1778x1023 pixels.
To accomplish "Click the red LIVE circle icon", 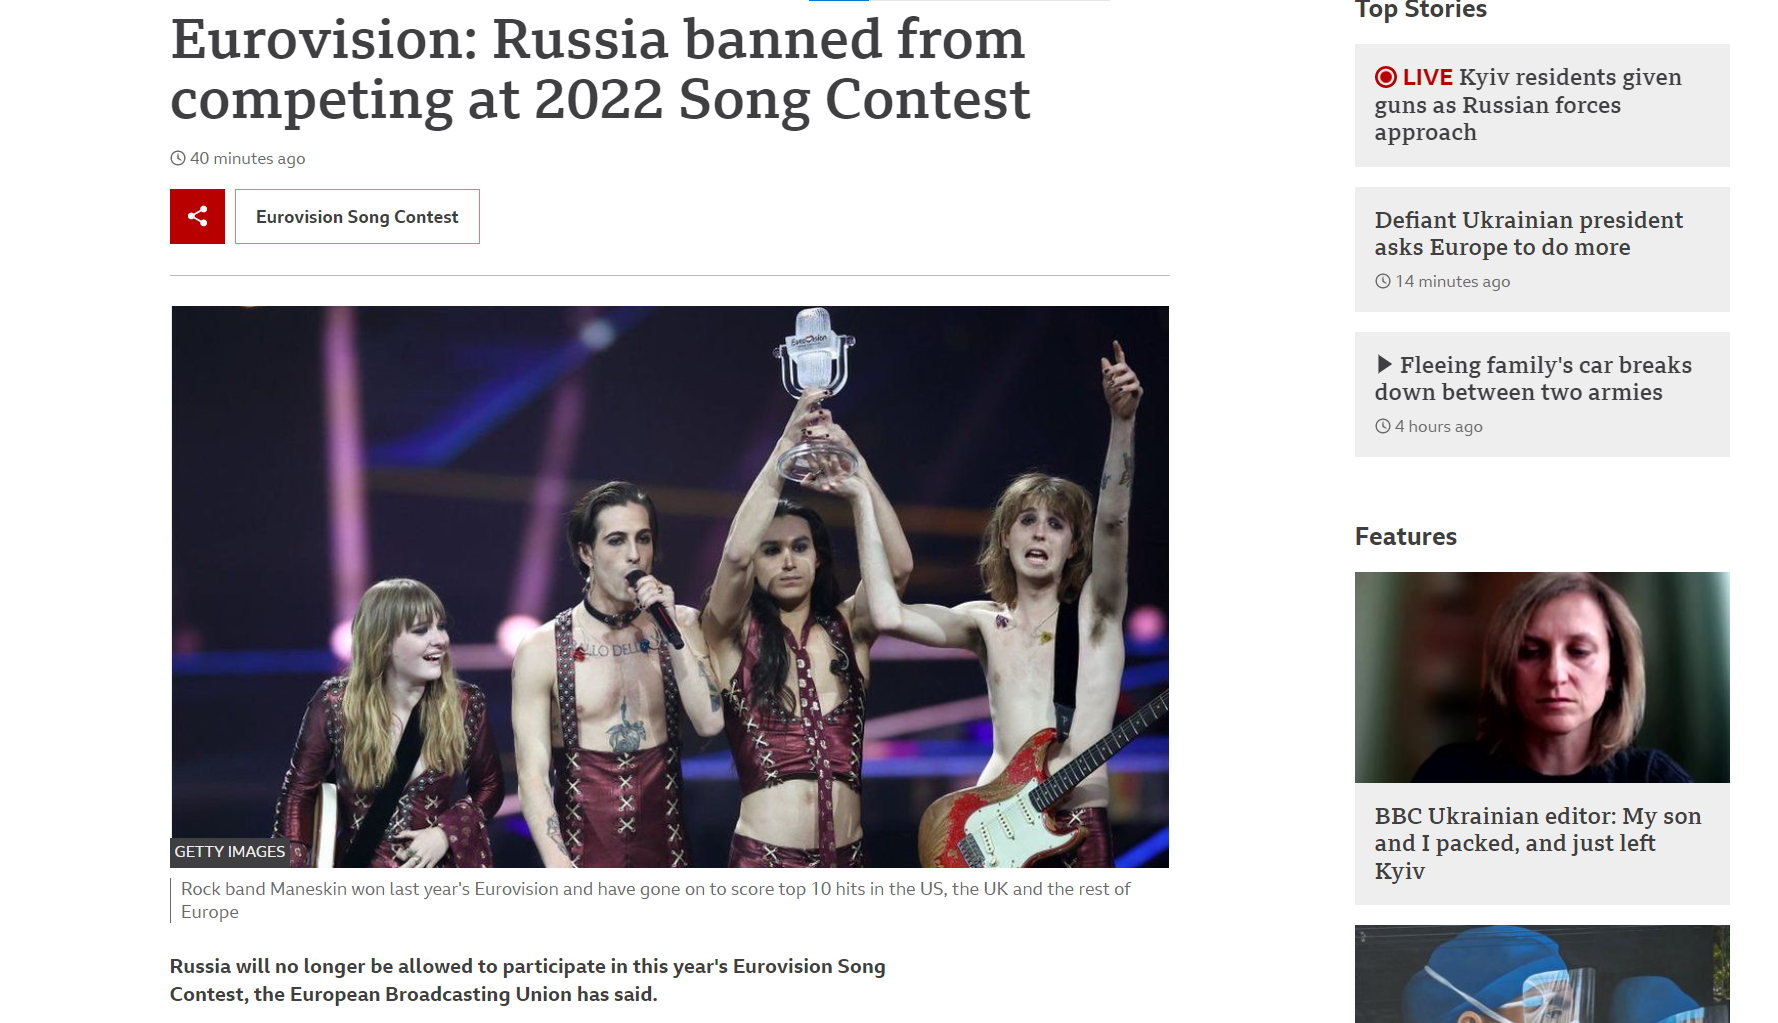I will click(x=1385, y=77).
